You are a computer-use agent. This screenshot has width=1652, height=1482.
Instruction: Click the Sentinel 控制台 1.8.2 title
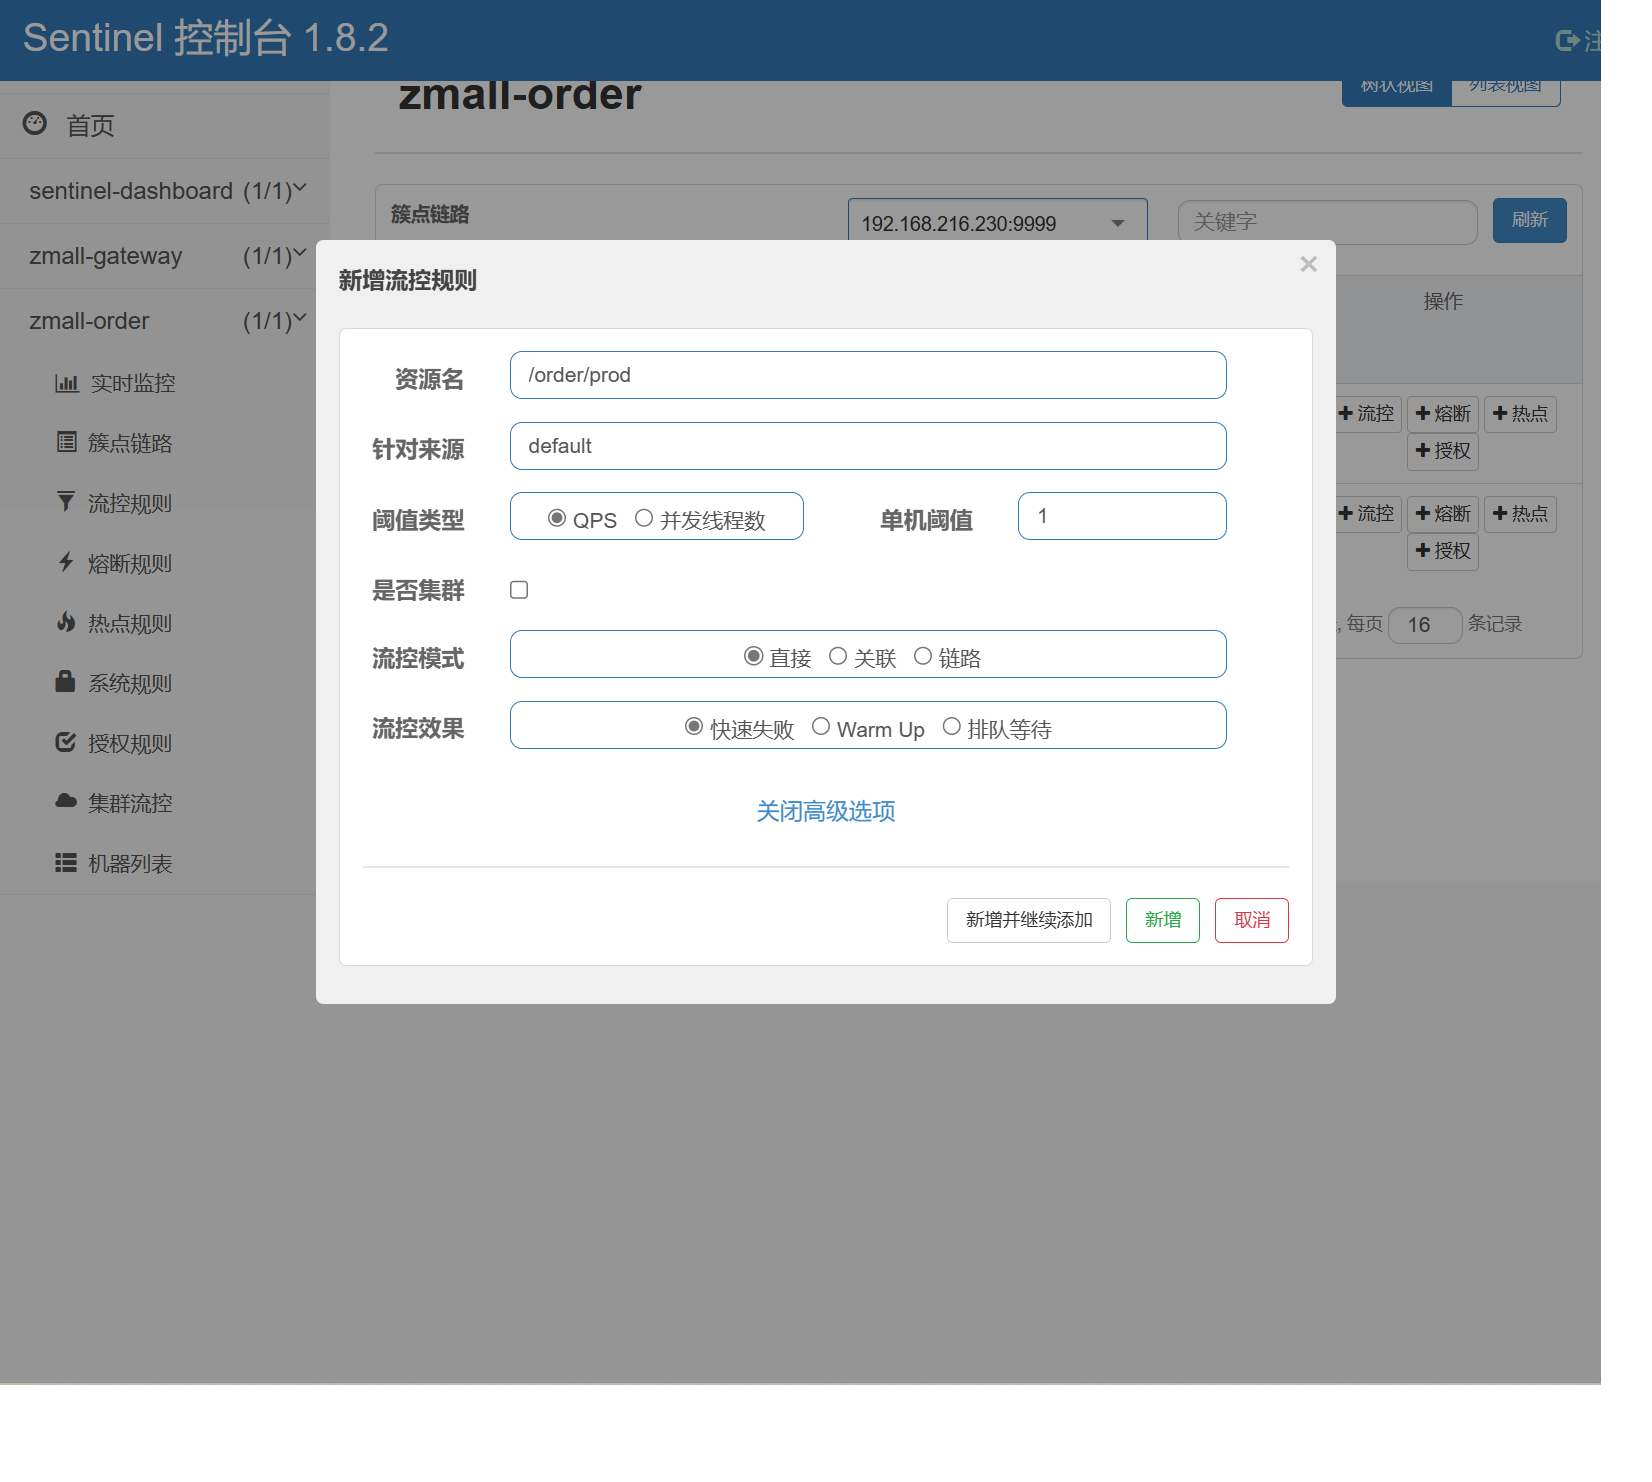point(206,38)
